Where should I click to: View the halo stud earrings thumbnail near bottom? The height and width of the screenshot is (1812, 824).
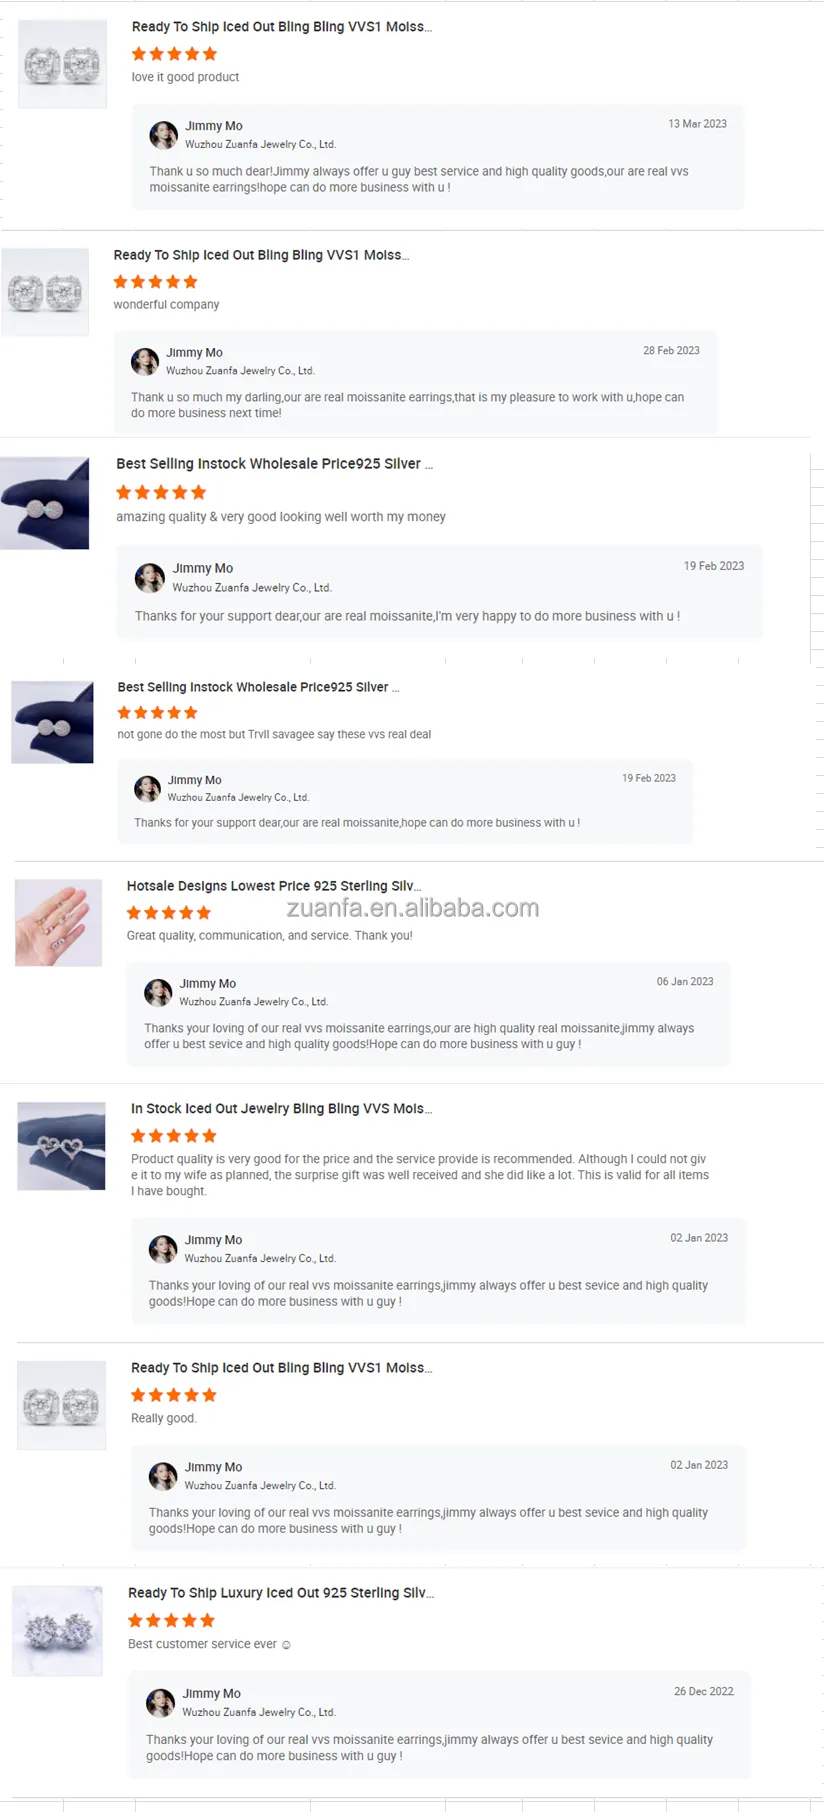[57, 1631]
